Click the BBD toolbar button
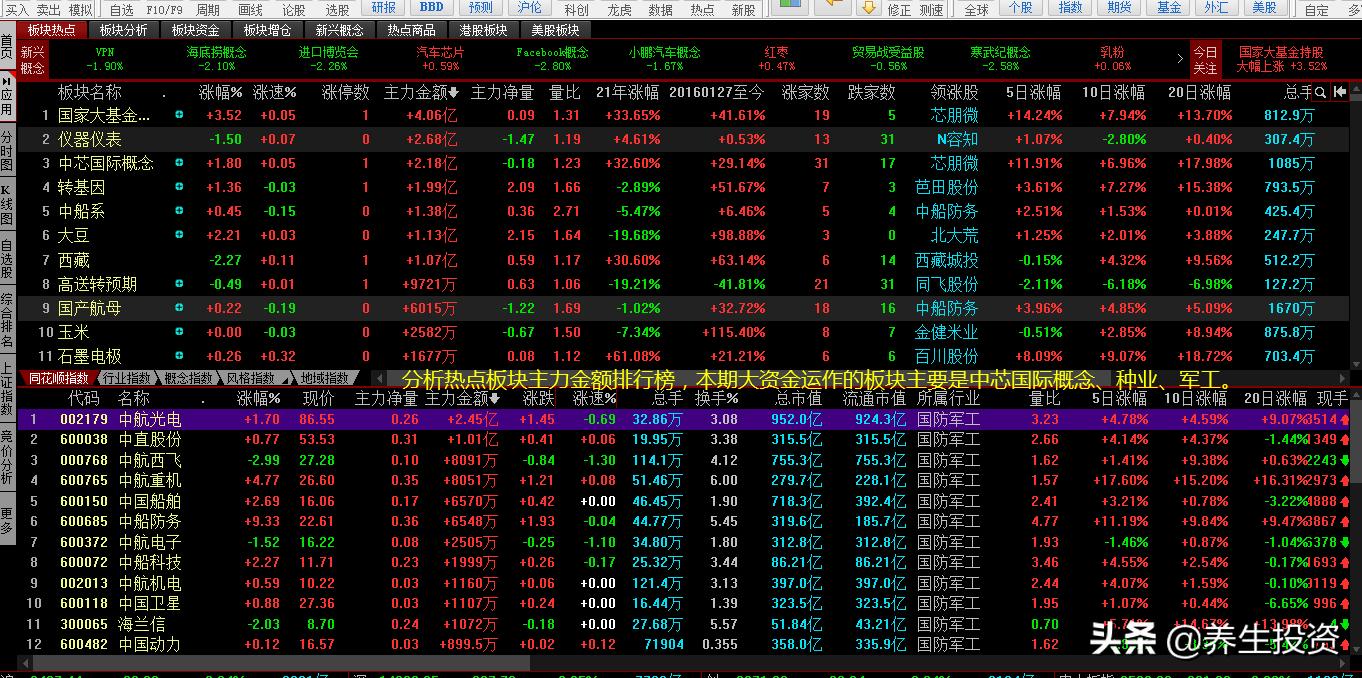Viewport: 1362px width, 678px height. [431, 8]
